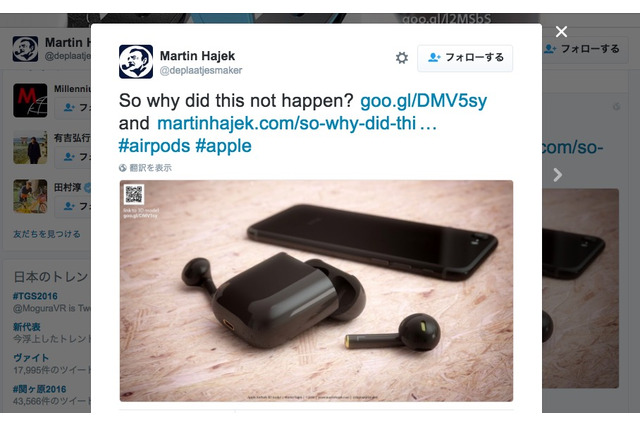640x426 pixels.
Task: Select the #apple hashtag
Action: 223,146
